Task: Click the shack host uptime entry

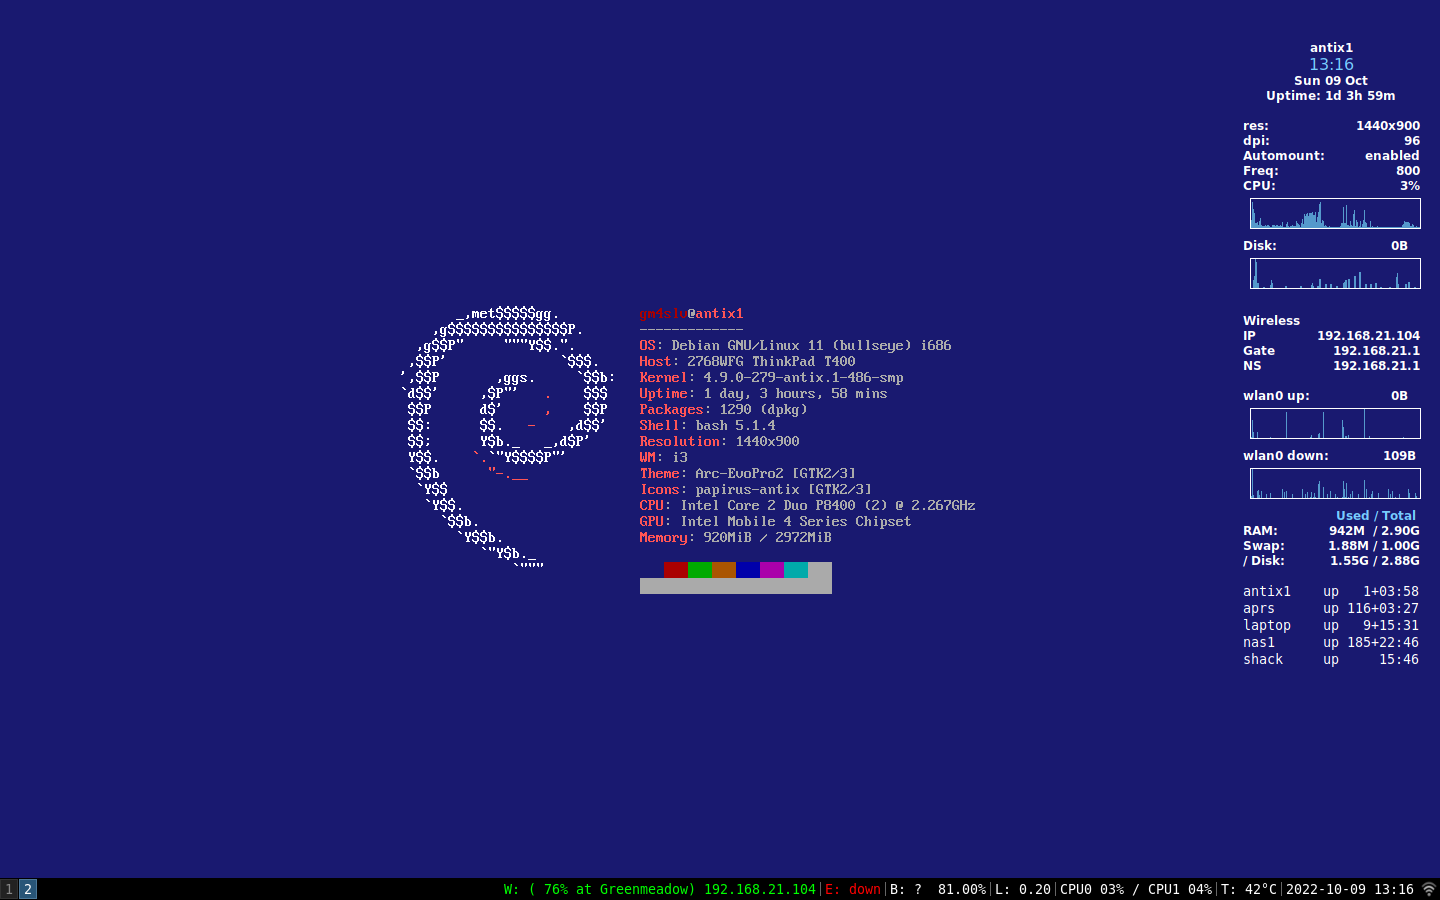Action: [1330, 659]
